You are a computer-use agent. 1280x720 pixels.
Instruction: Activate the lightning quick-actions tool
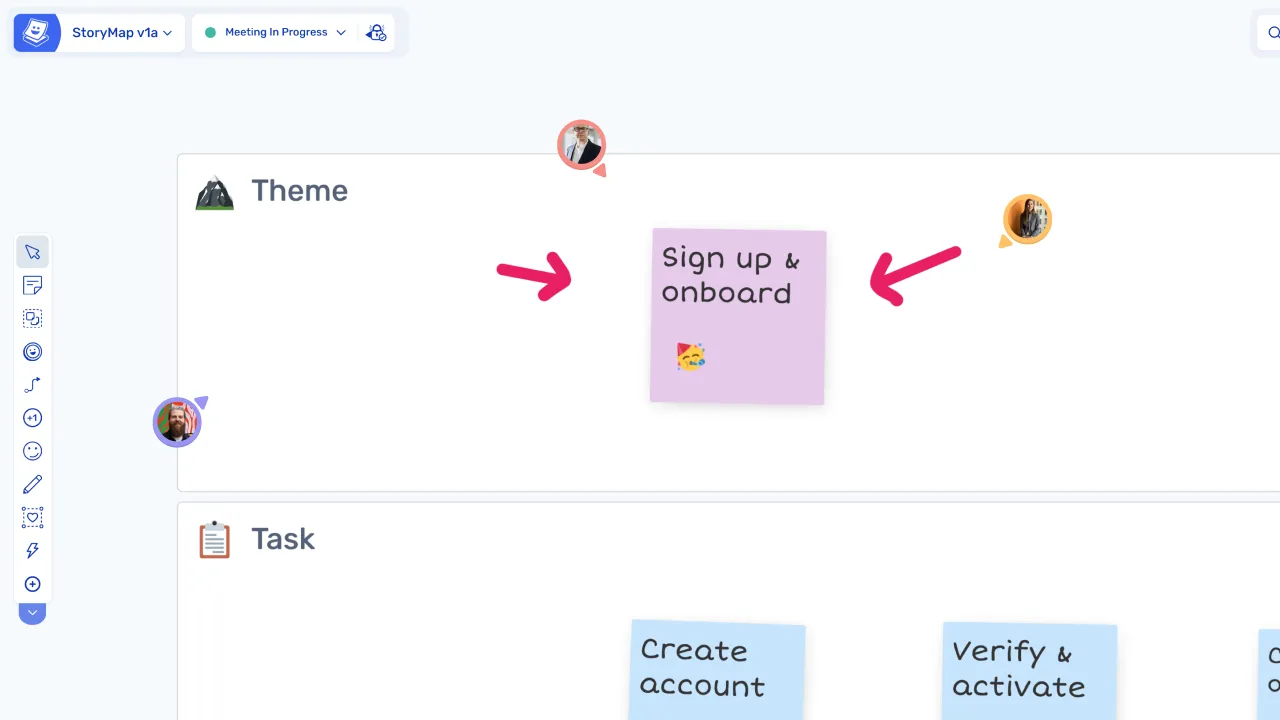pos(32,550)
